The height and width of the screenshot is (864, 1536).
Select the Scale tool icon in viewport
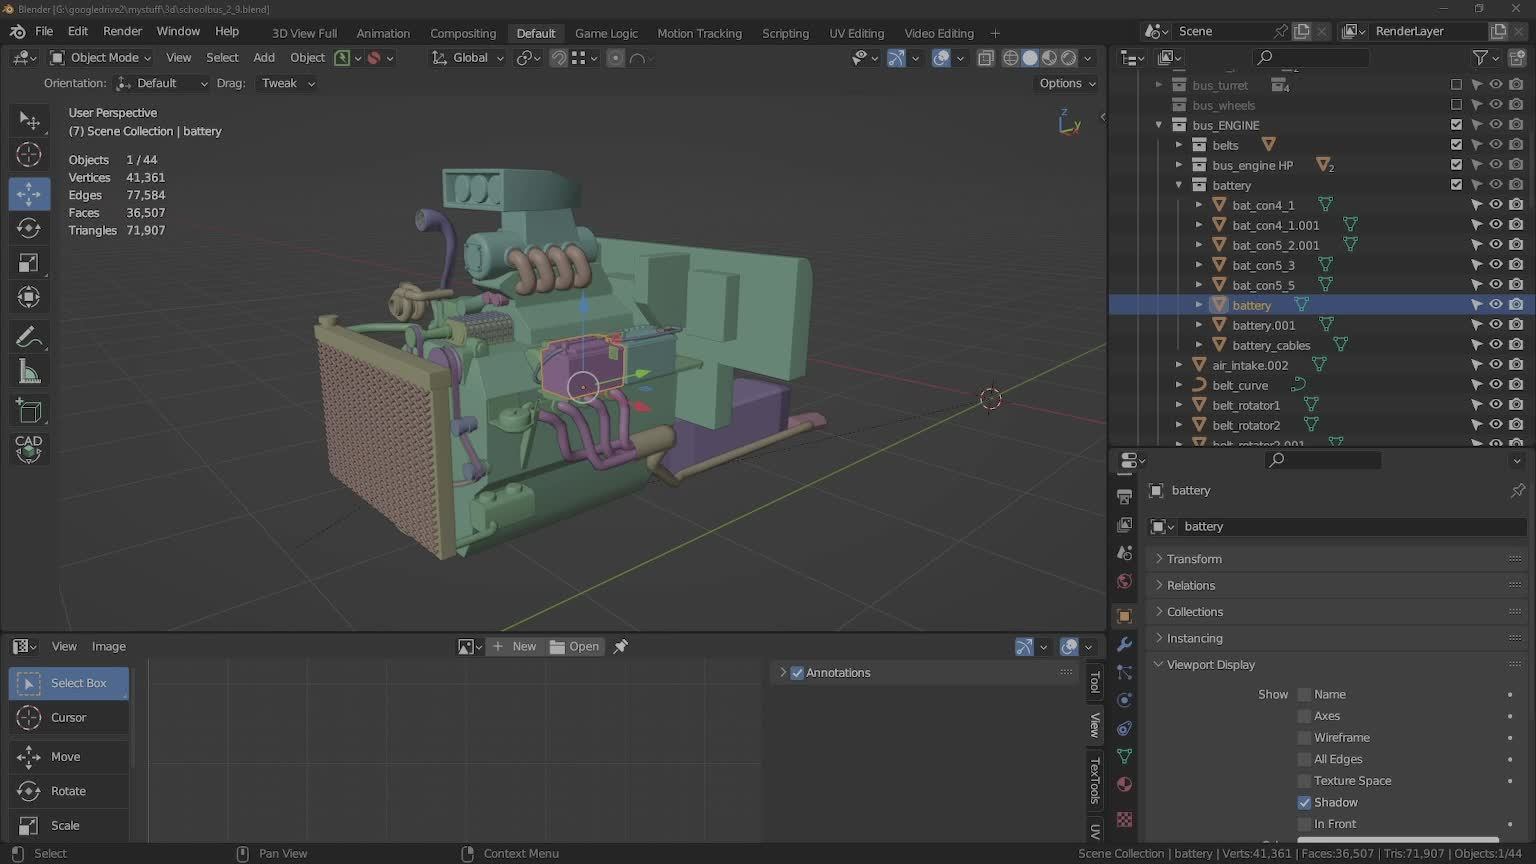29,263
